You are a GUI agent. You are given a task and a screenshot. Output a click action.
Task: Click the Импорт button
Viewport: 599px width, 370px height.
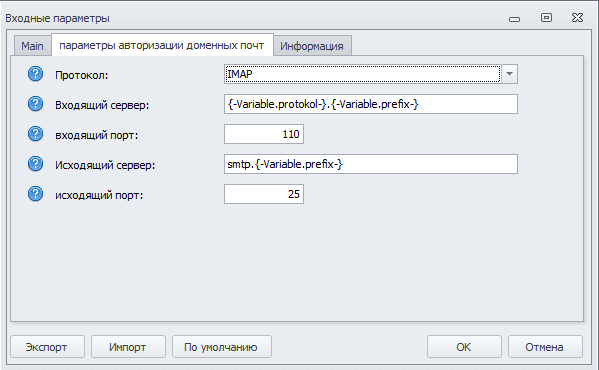pos(128,347)
